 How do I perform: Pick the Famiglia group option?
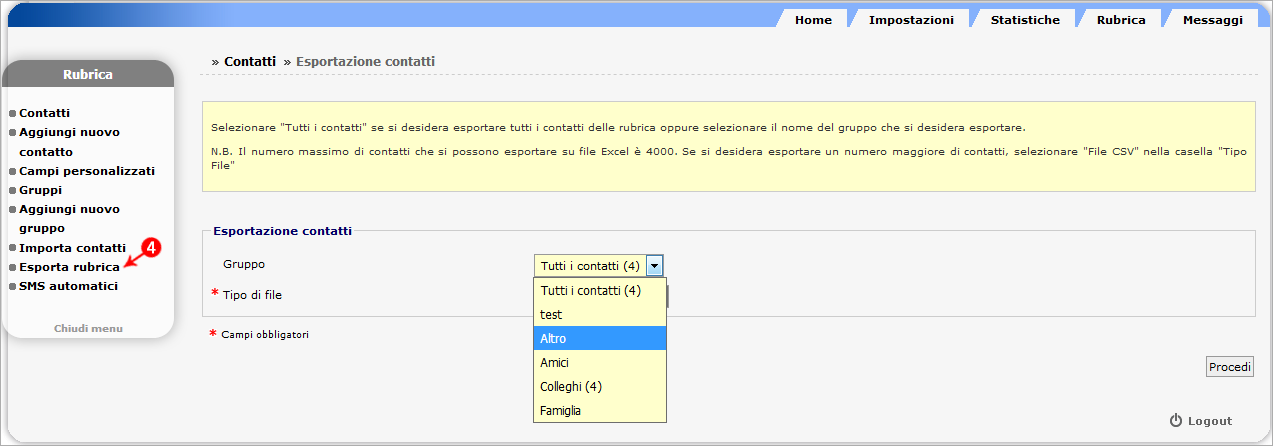click(x=600, y=411)
